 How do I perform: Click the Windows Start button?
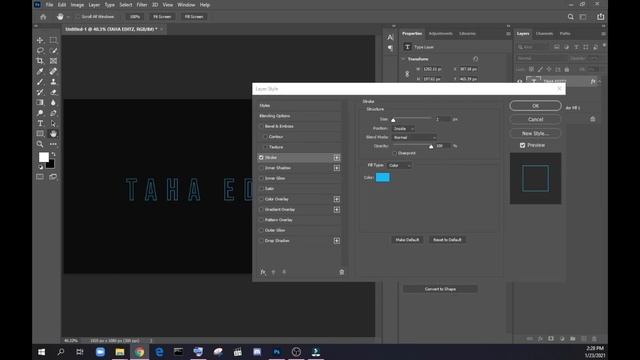pyautogui.click(x=41, y=352)
